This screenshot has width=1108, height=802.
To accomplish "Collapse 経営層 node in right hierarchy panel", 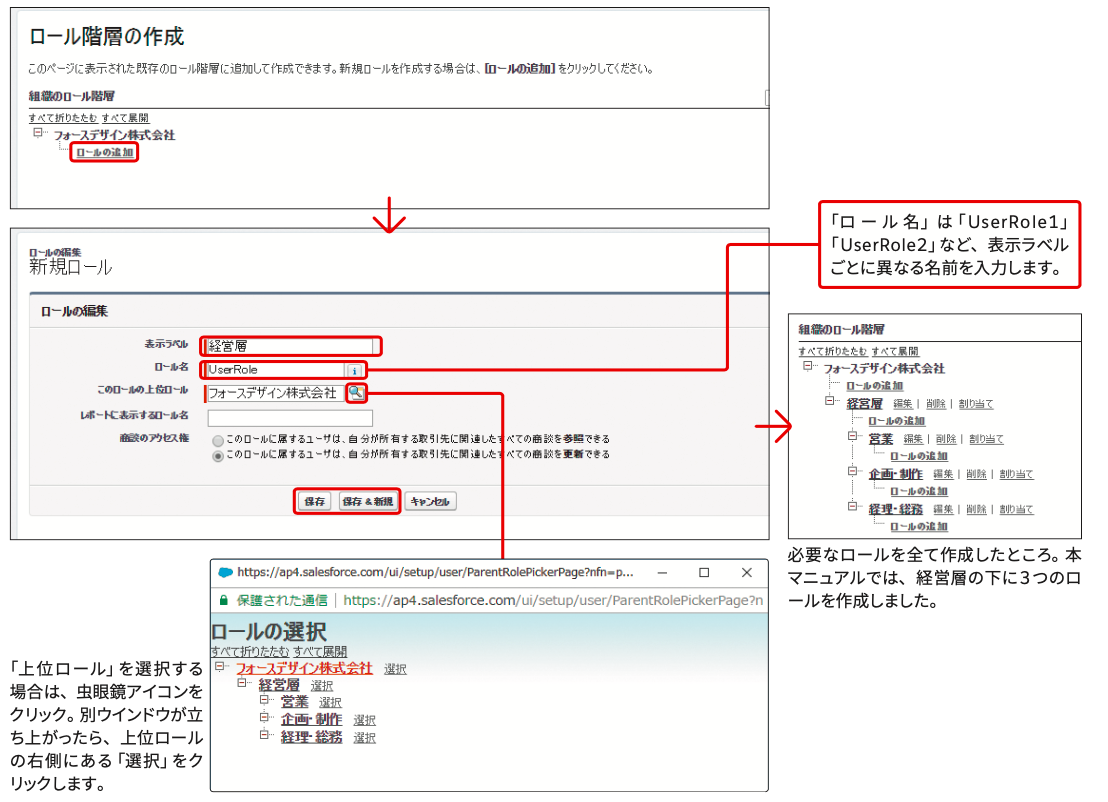I will pyautogui.click(x=830, y=401).
